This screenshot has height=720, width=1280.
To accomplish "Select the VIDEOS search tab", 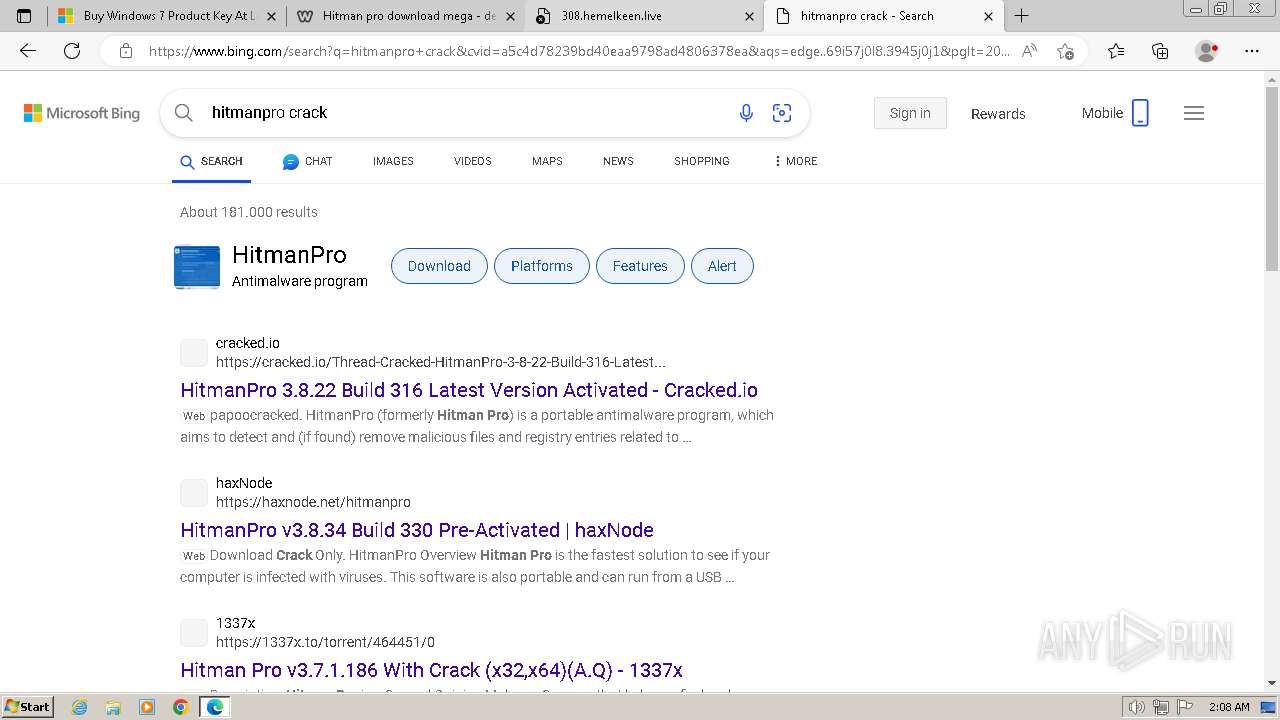I will point(472,161).
